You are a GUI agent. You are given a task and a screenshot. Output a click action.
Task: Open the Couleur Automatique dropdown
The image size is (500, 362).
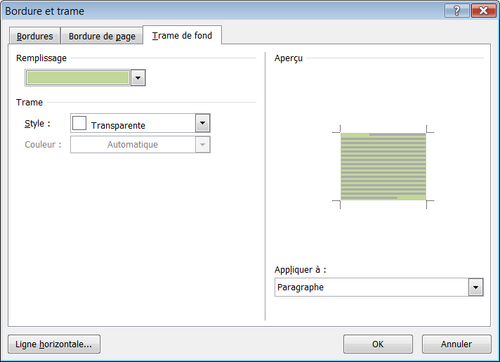point(140,145)
